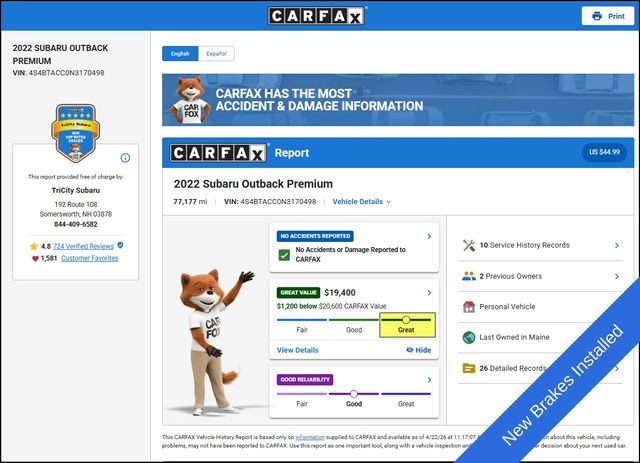Click the gold star rating icon
This screenshot has width=640, height=463.
pos(34,246)
